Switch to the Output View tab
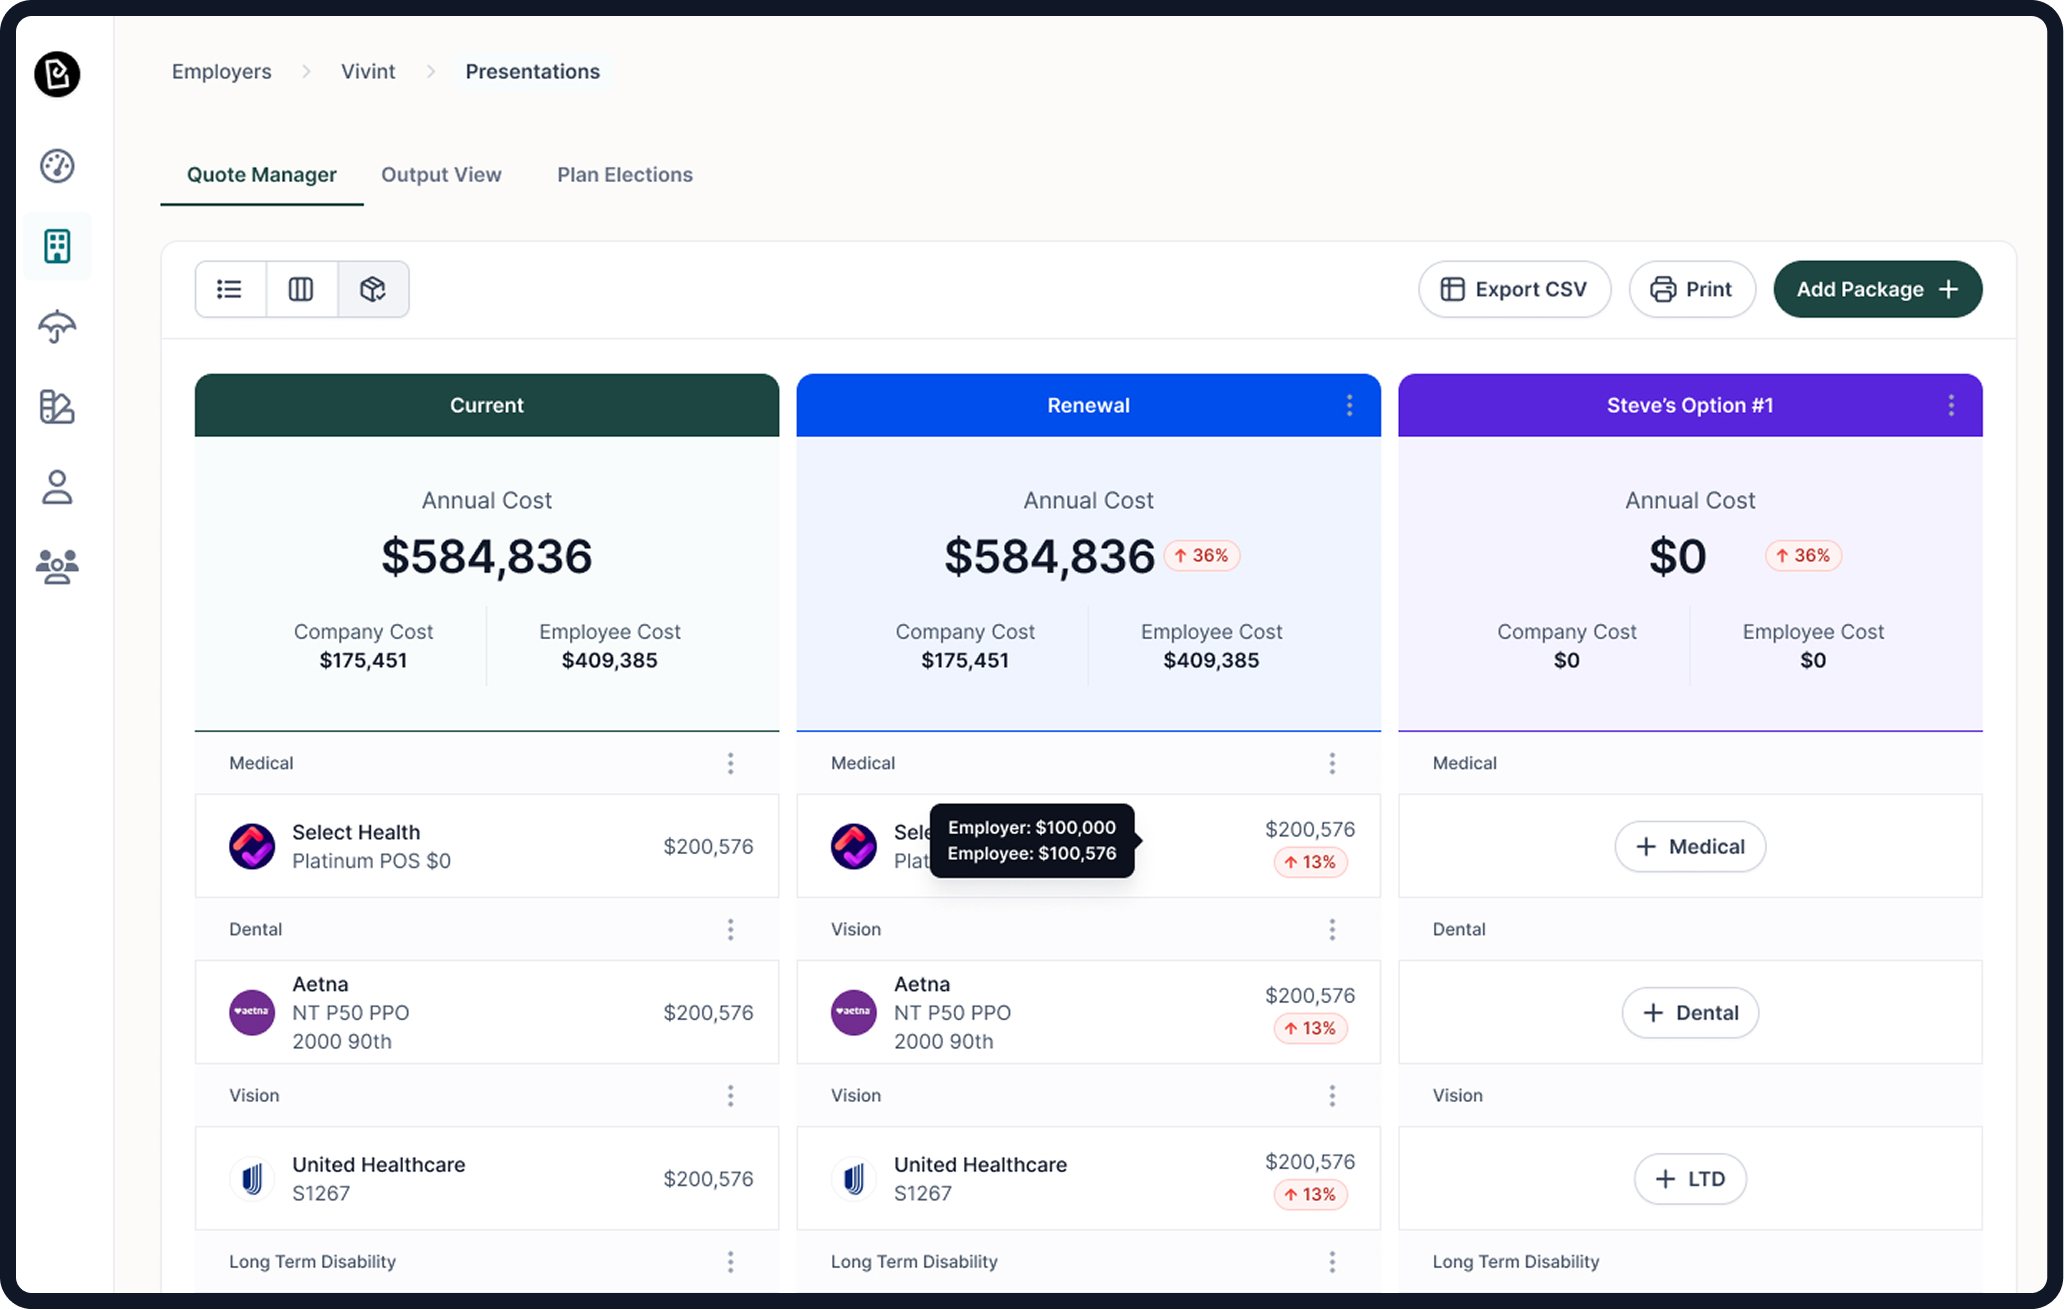Viewport: 2064px width, 1310px height. click(441, 174)
